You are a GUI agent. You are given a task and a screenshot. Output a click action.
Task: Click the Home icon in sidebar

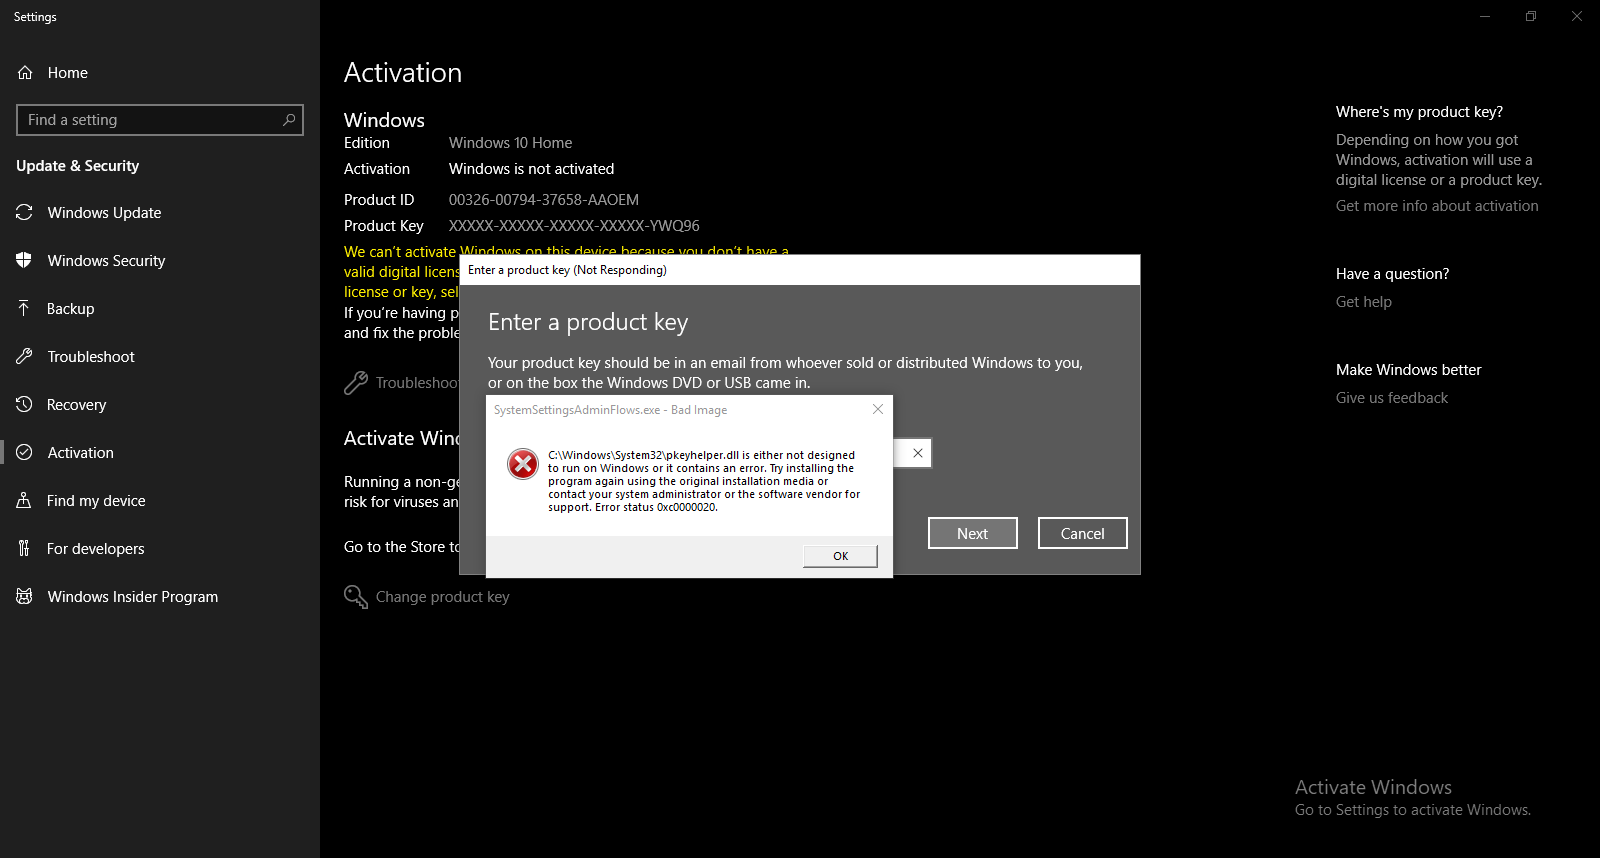click(x=25, y=73)
